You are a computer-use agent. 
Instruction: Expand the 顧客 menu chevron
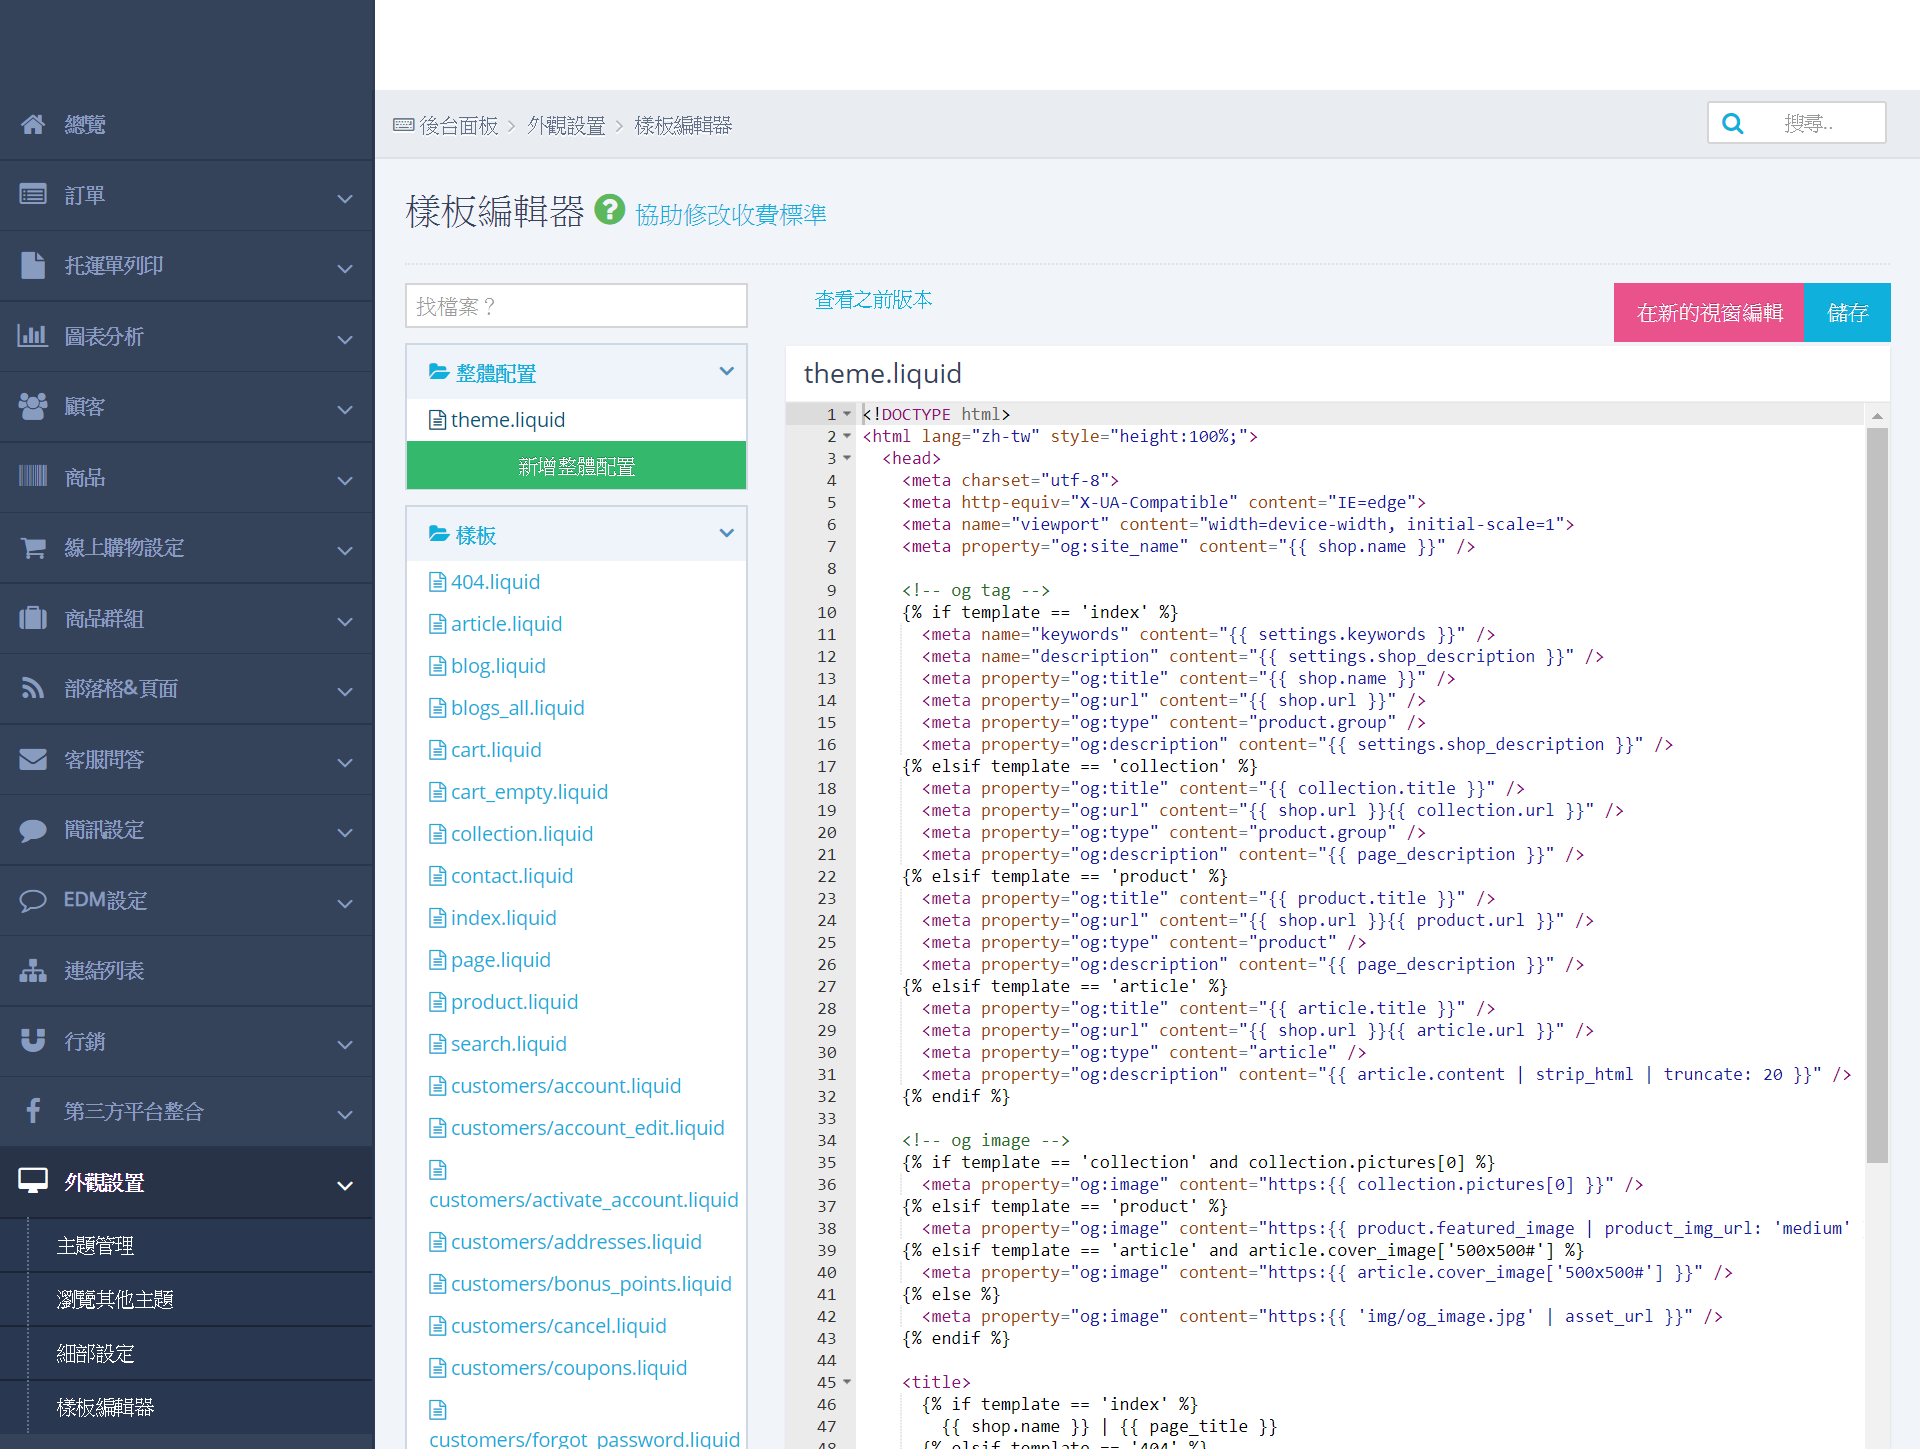pyautogui.click(x=345, y=409)
